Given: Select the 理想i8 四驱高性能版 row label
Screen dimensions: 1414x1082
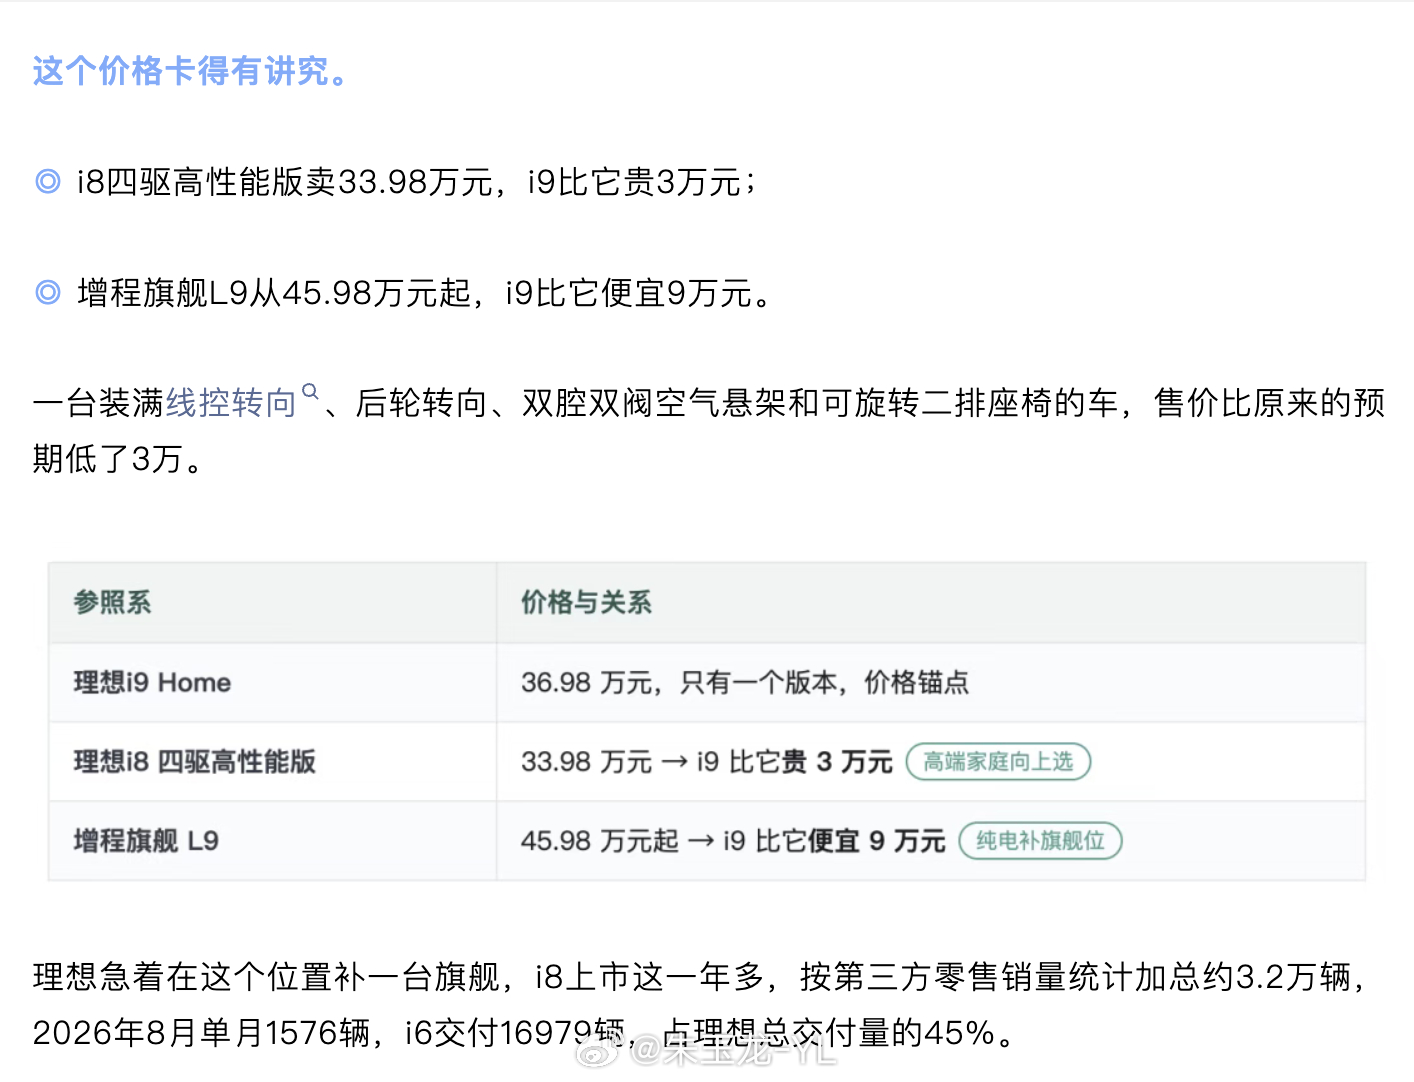Looking at the screenshot, I should [x=195, y=762].
